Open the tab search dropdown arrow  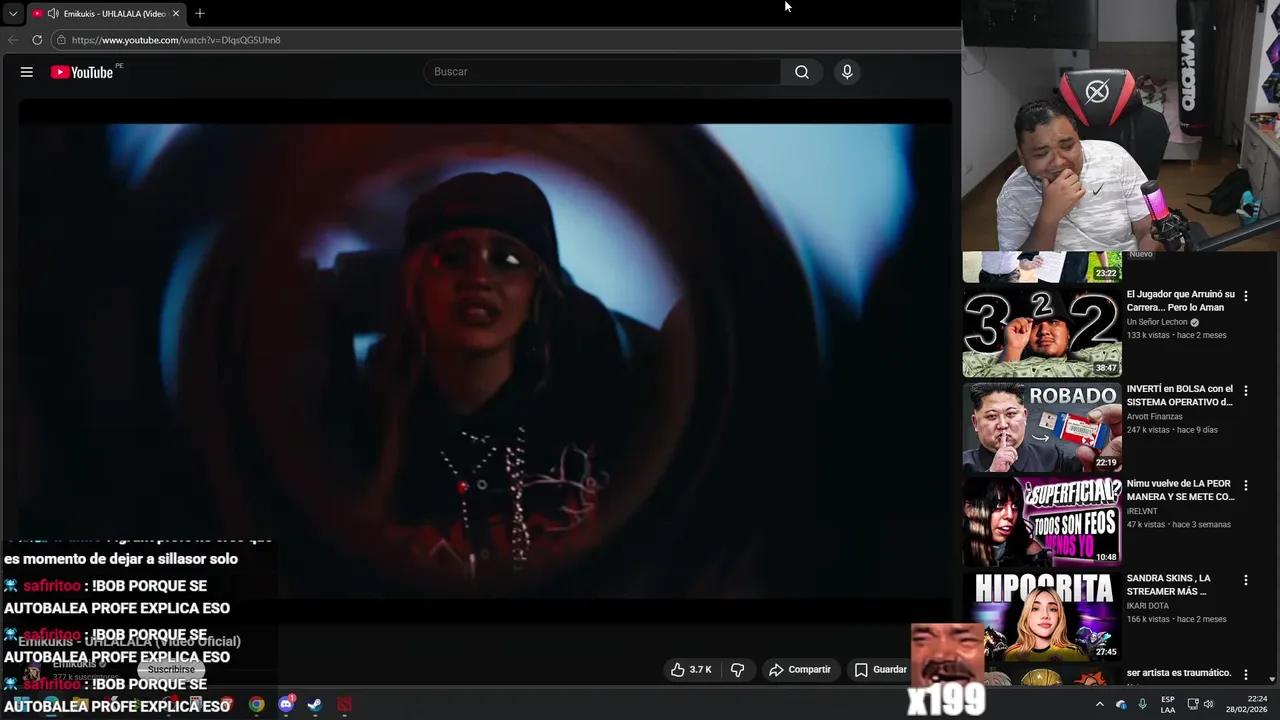[13, 13]
